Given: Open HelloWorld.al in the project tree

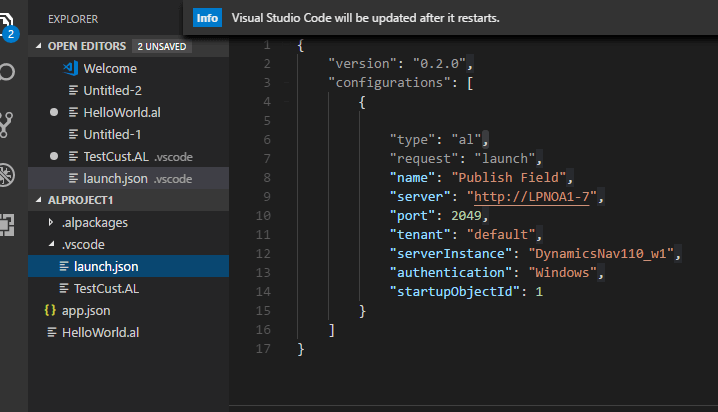Looking at the screenshot, I should [x=128, y=332].
